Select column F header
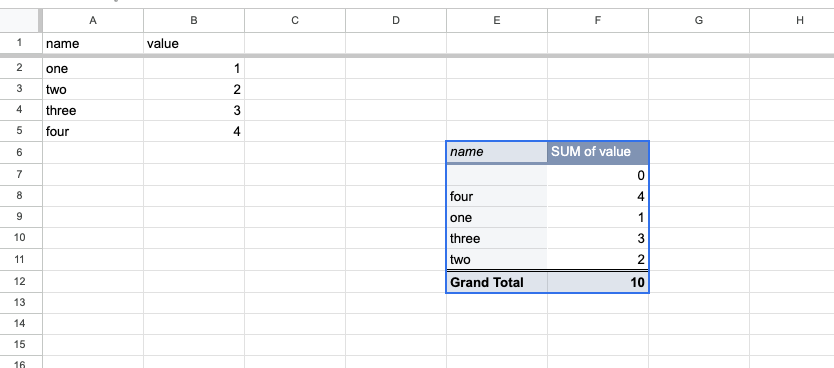The width and height of the screenshot is (834, 368). 598,21
